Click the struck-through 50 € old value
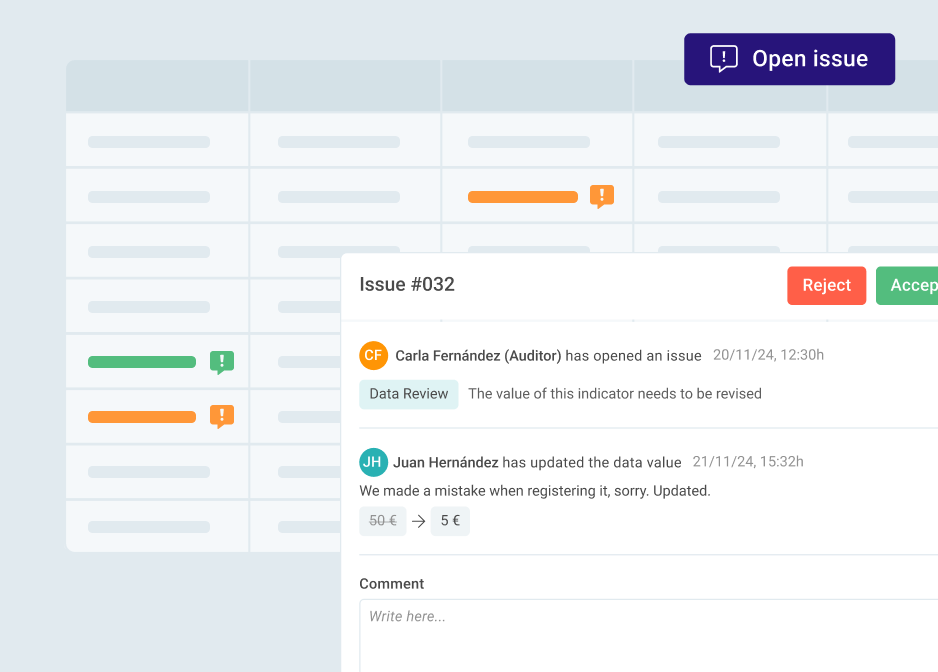The image size is (938, 672). [383, 521]
